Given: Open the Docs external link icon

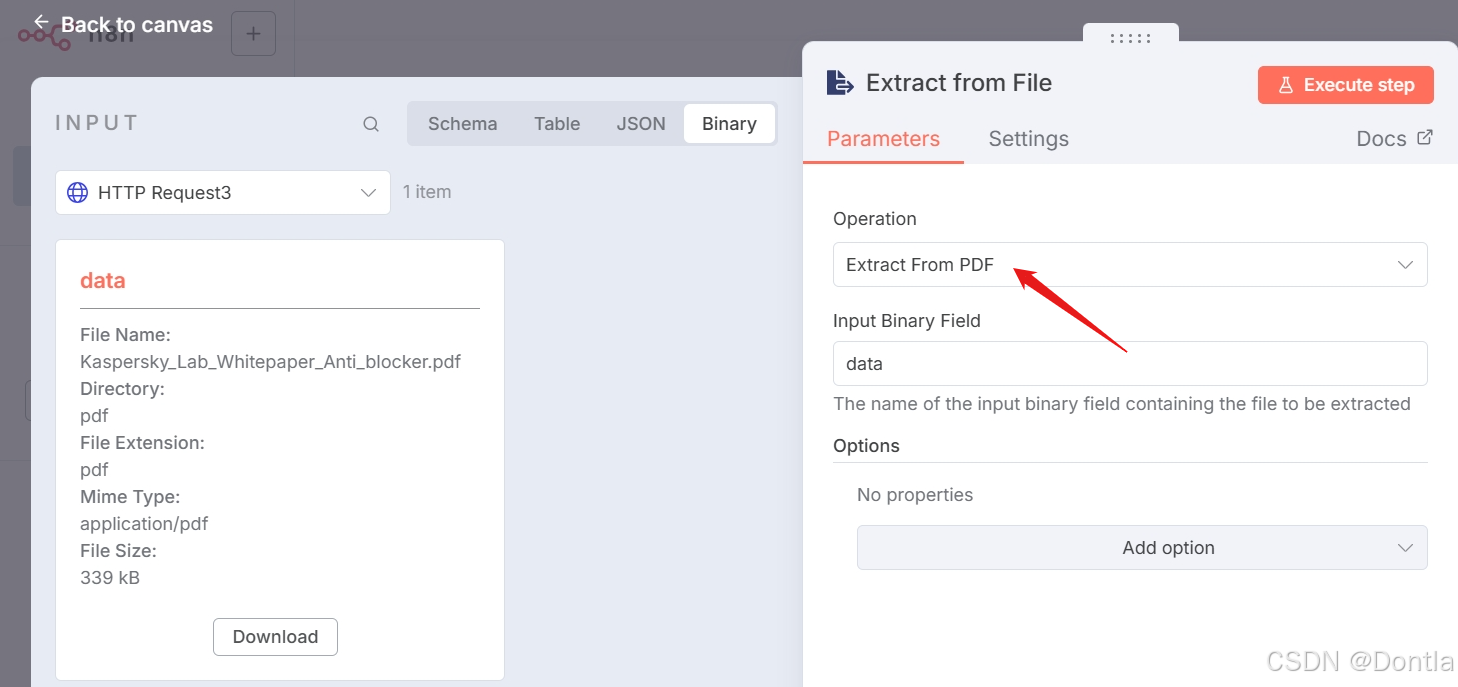Looking at the screenshot, I should tap(1425, 138).
